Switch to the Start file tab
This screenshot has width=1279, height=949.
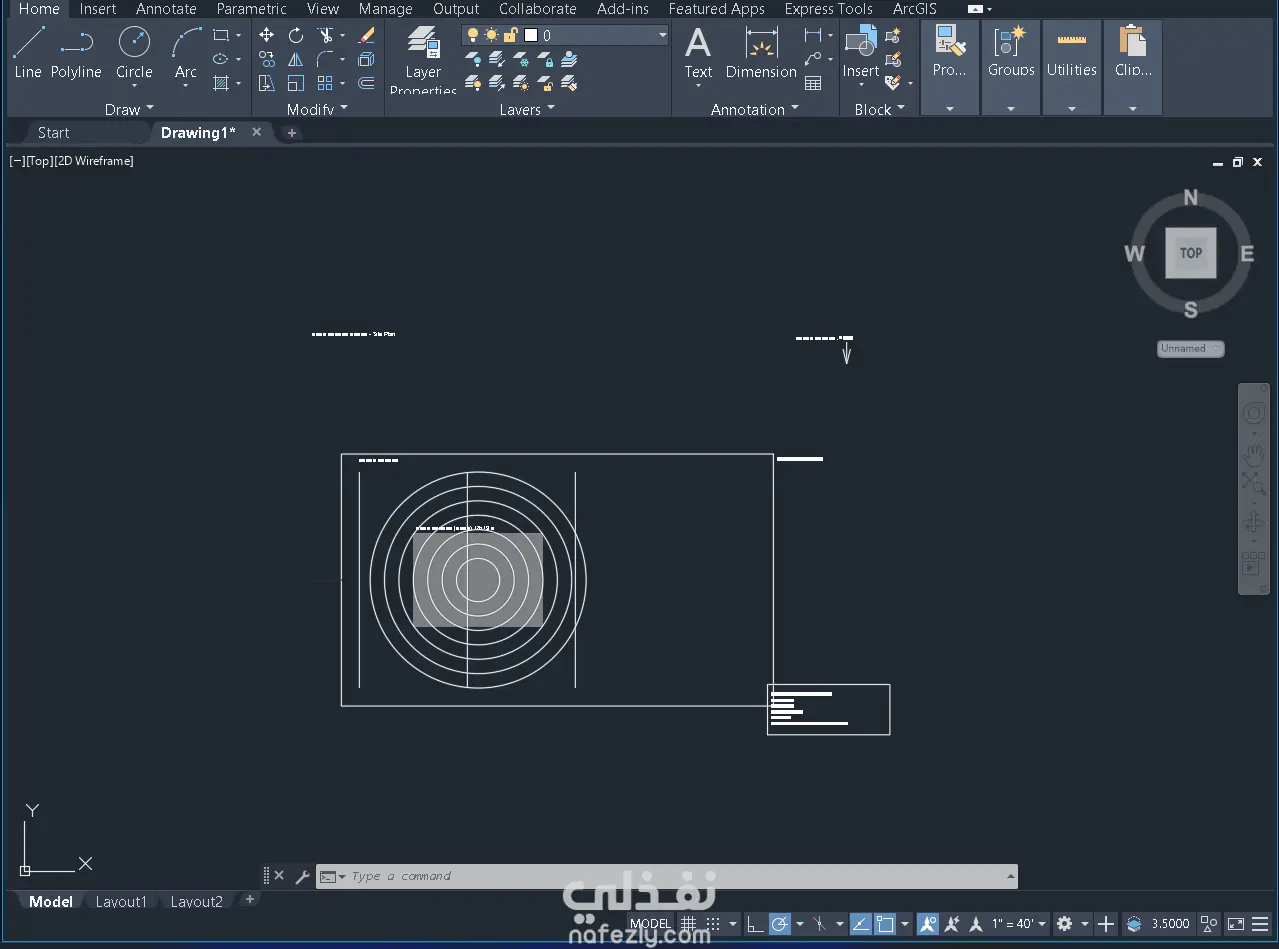click(54, 132)
